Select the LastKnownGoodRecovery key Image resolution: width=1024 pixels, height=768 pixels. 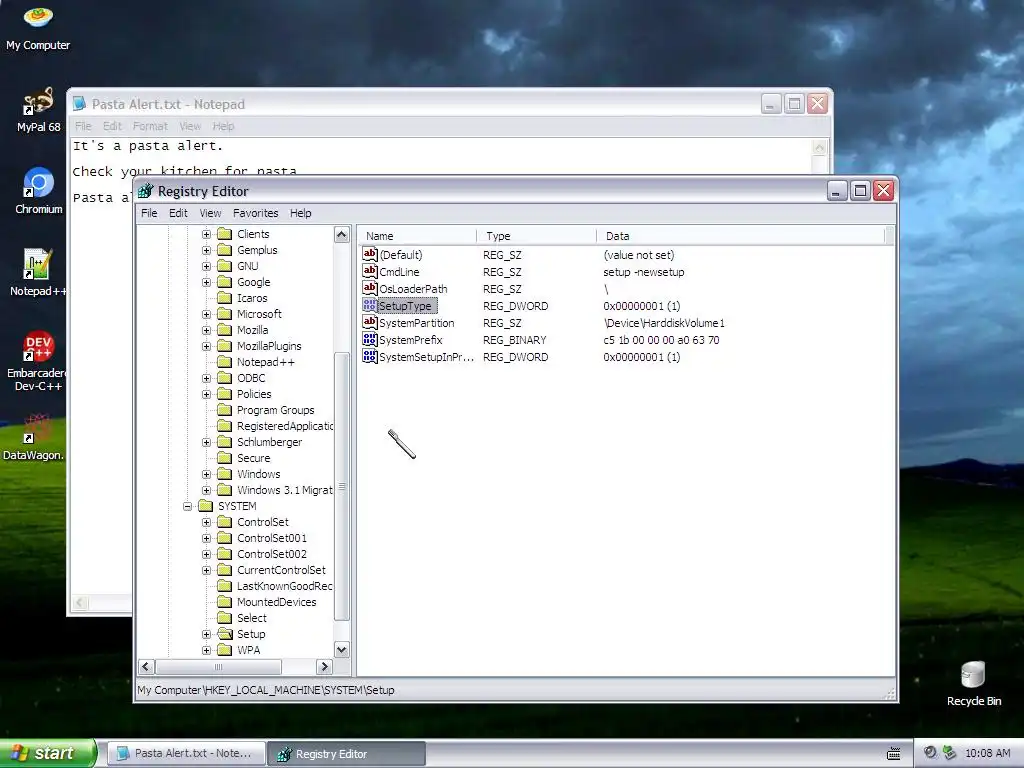(x=284, y=586)
